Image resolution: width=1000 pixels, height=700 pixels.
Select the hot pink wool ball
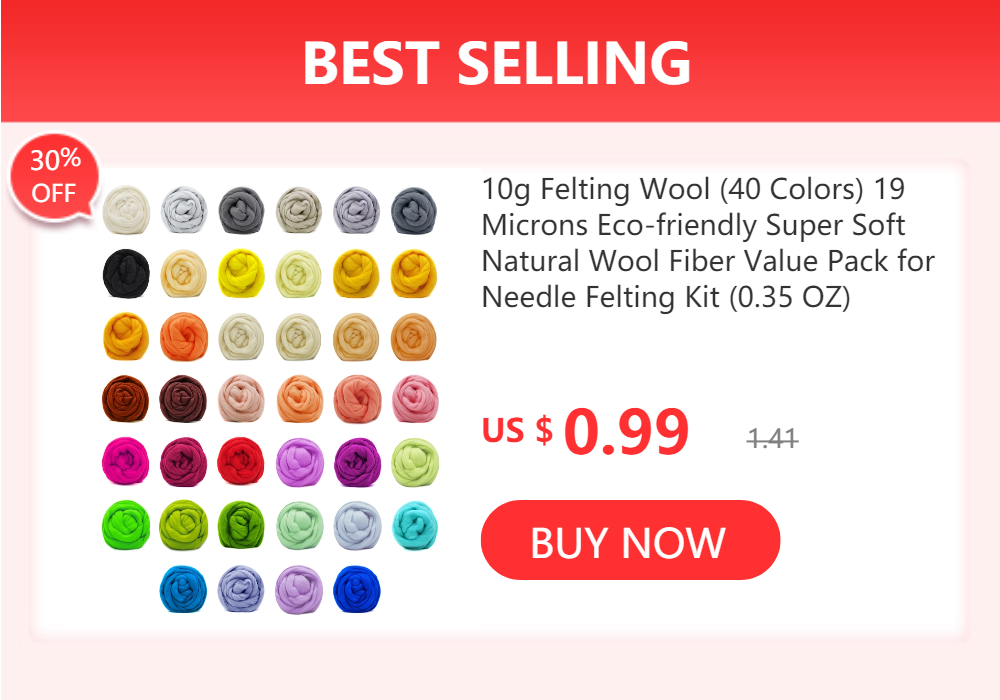point(126,461)
